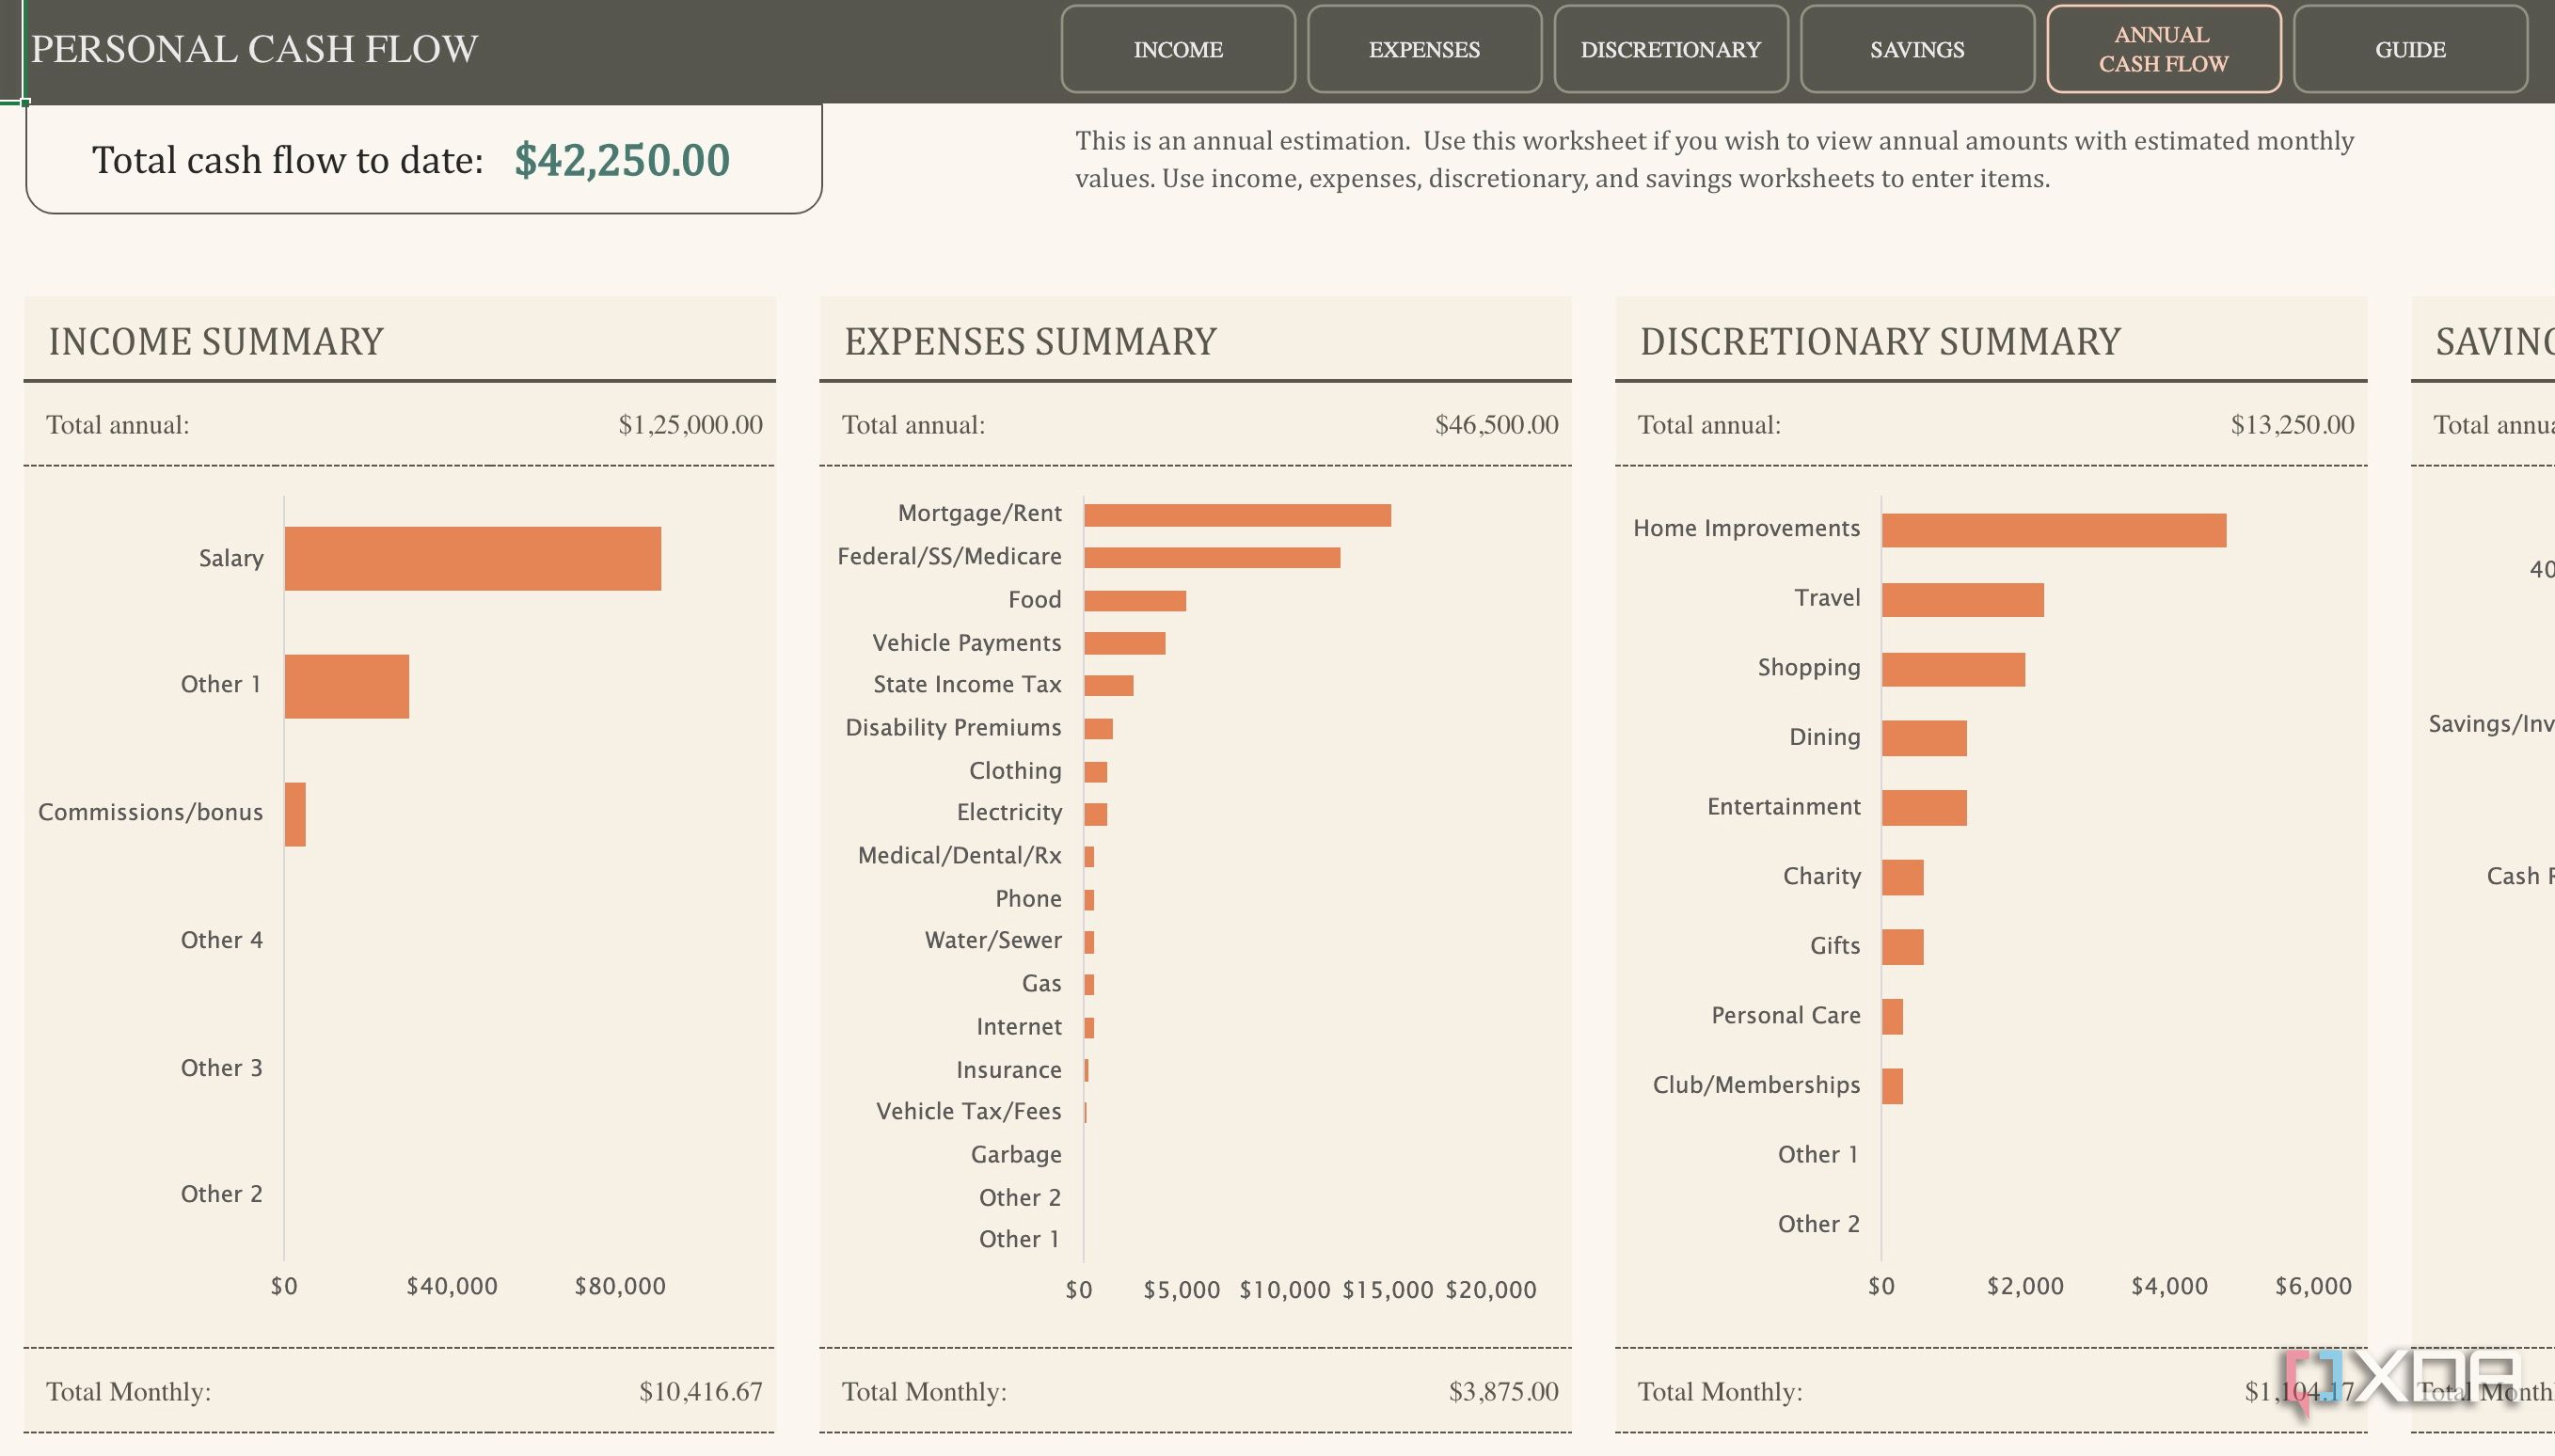The image size is (2555, 1456).
Task: Select the Personal Care label
Action: tap(1785, 1016)
